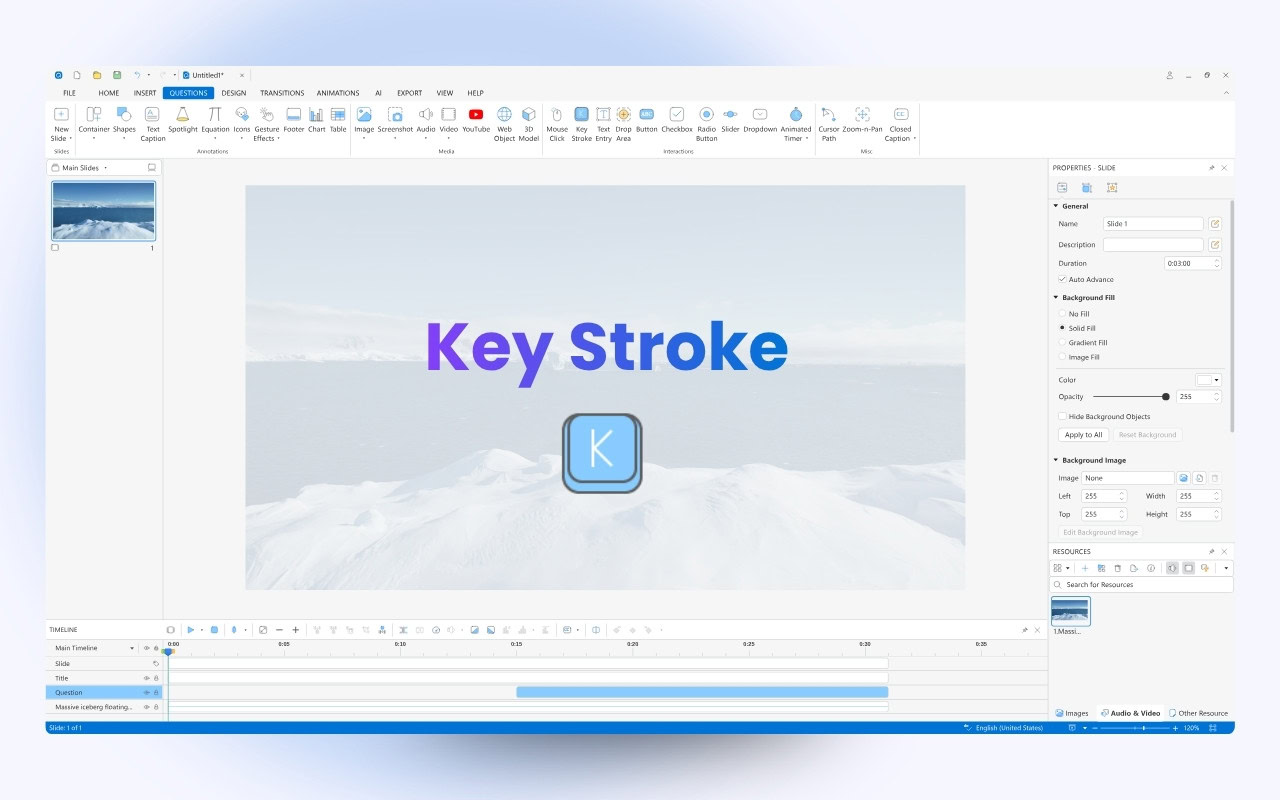The height and width of the screenshot is (800, 1280).
Task: Collapse the Background Fill section
Action: (x=1055, y=297)
